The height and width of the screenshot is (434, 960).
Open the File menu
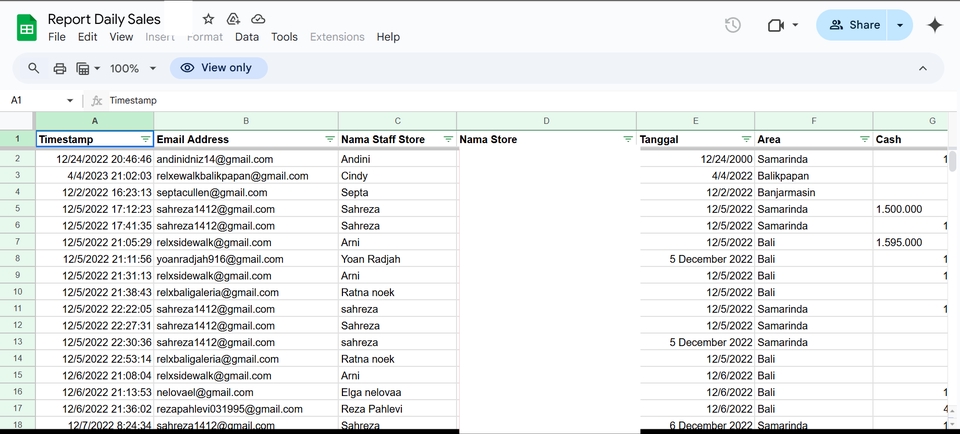pos(56,37)
